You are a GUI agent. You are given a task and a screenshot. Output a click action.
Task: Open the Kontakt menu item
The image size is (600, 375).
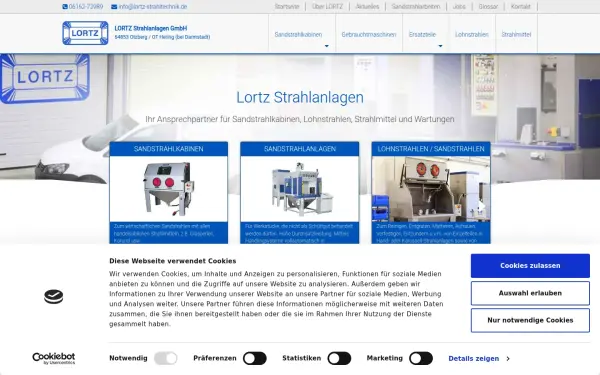pos(521,7)
